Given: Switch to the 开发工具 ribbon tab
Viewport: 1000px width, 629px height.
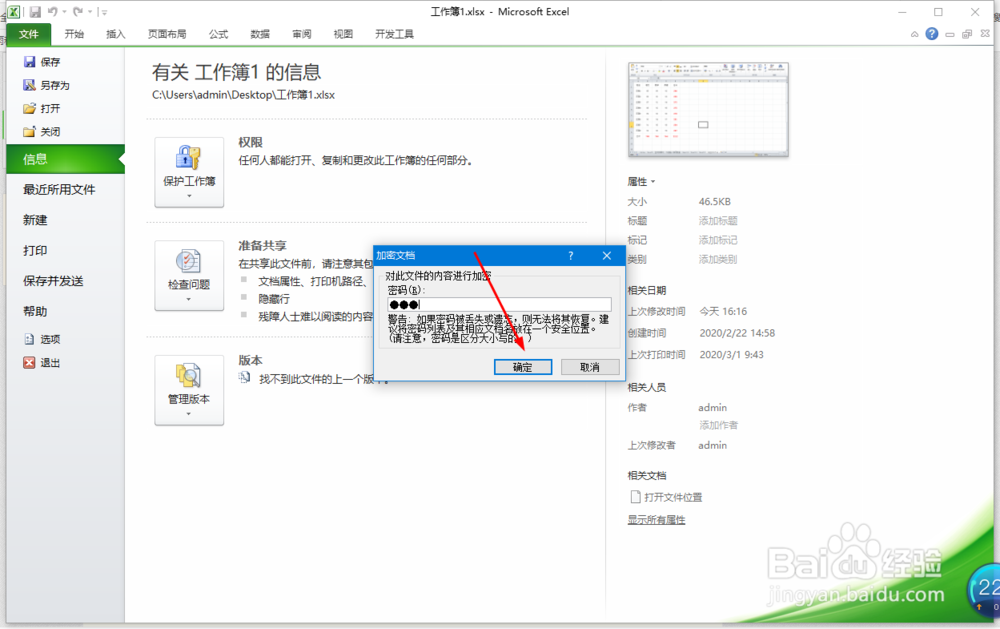Looking at the screenshot, I should pos(394,34).
